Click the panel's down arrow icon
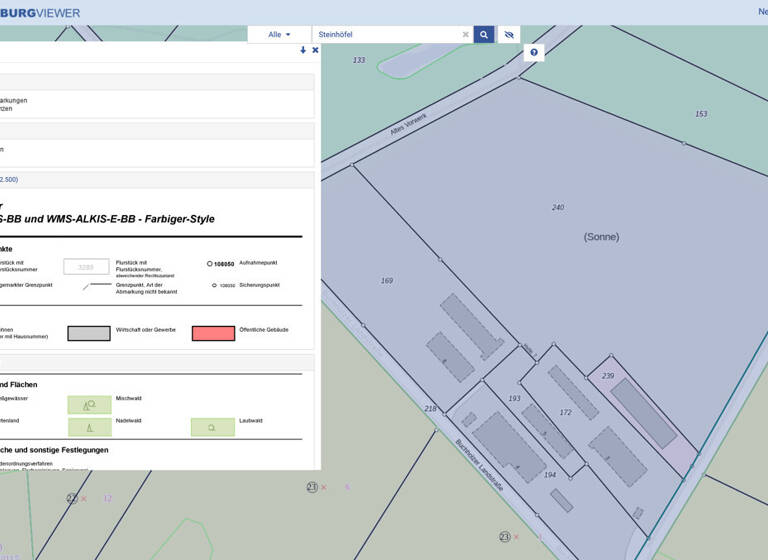The height and width of the screenshot is (560, 768). point(303,50)
